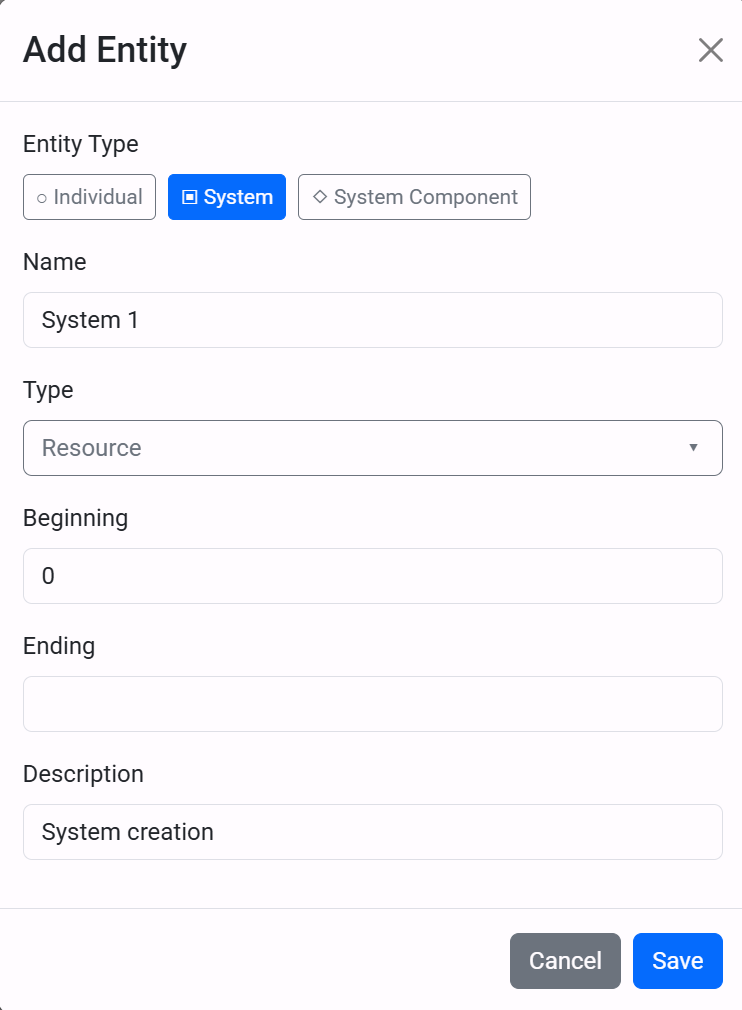
Task: Click the Name field containing System 1
Action: click(372, 320)
